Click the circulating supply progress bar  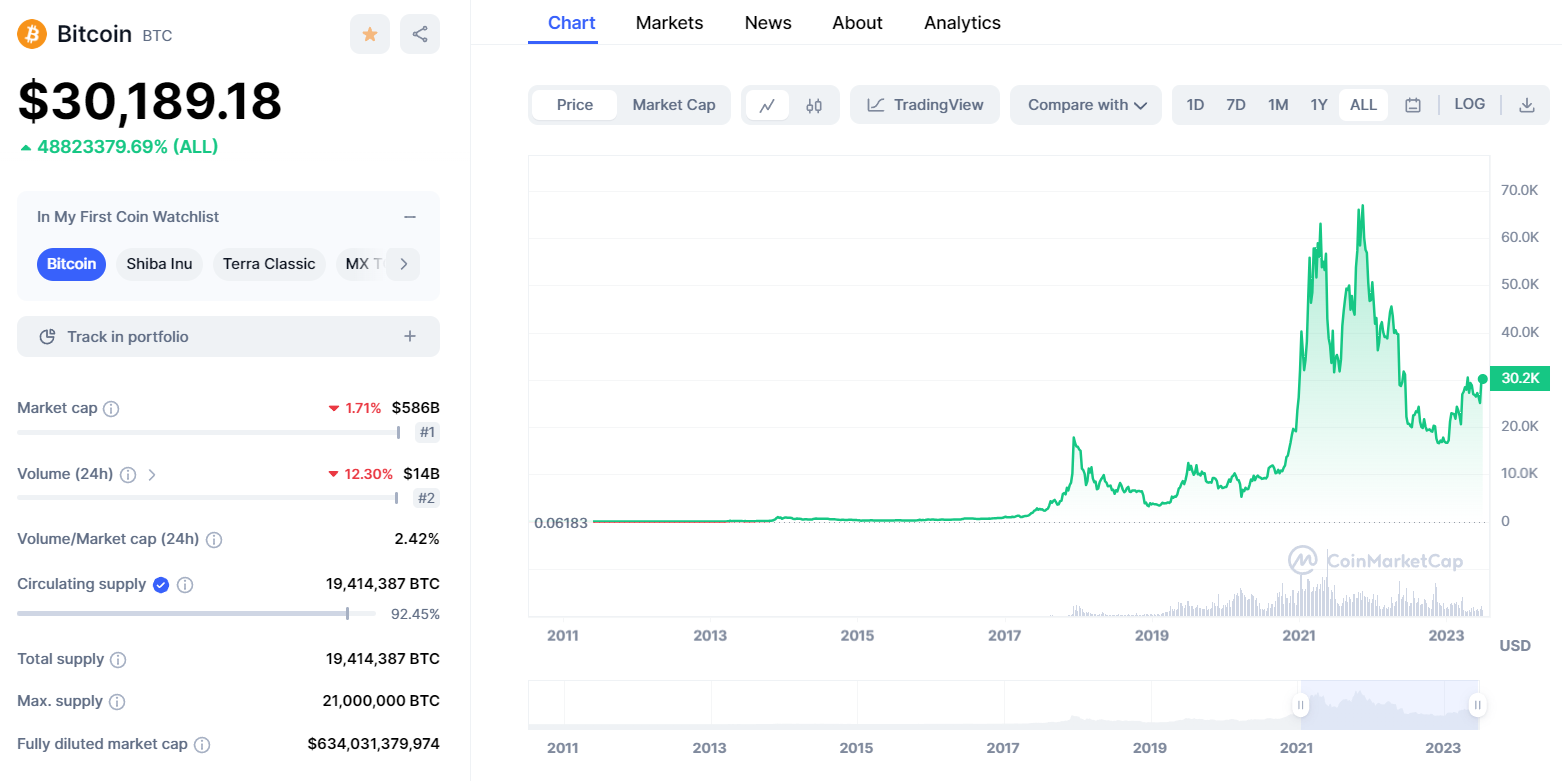click(196, 613)
